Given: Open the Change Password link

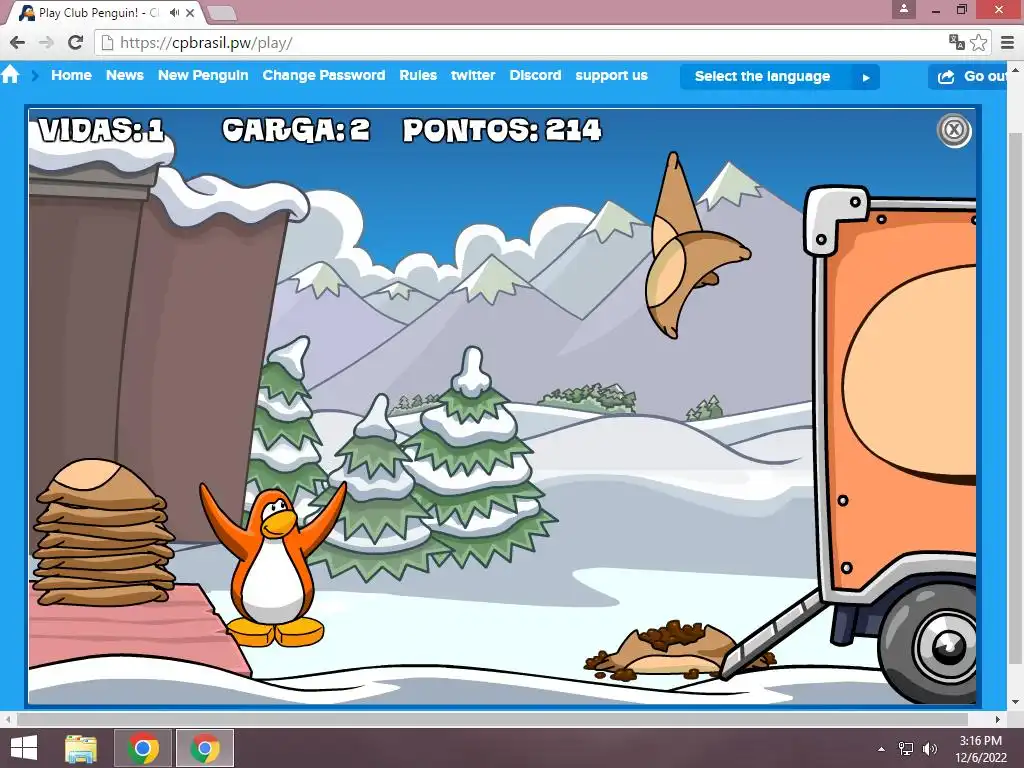Looking at the screenshot, I should pos(324,75).
